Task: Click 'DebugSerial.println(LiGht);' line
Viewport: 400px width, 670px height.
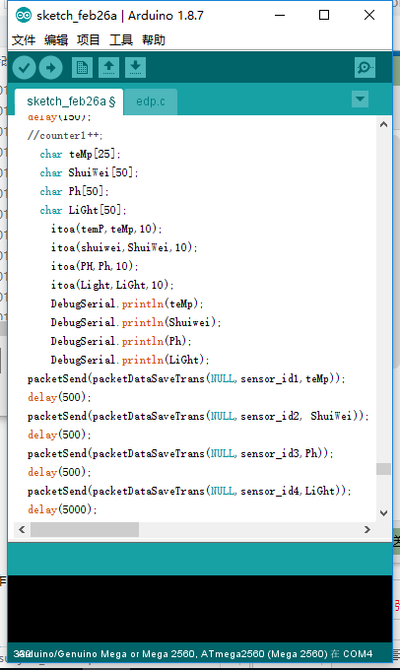Action: tap(130, 360)
